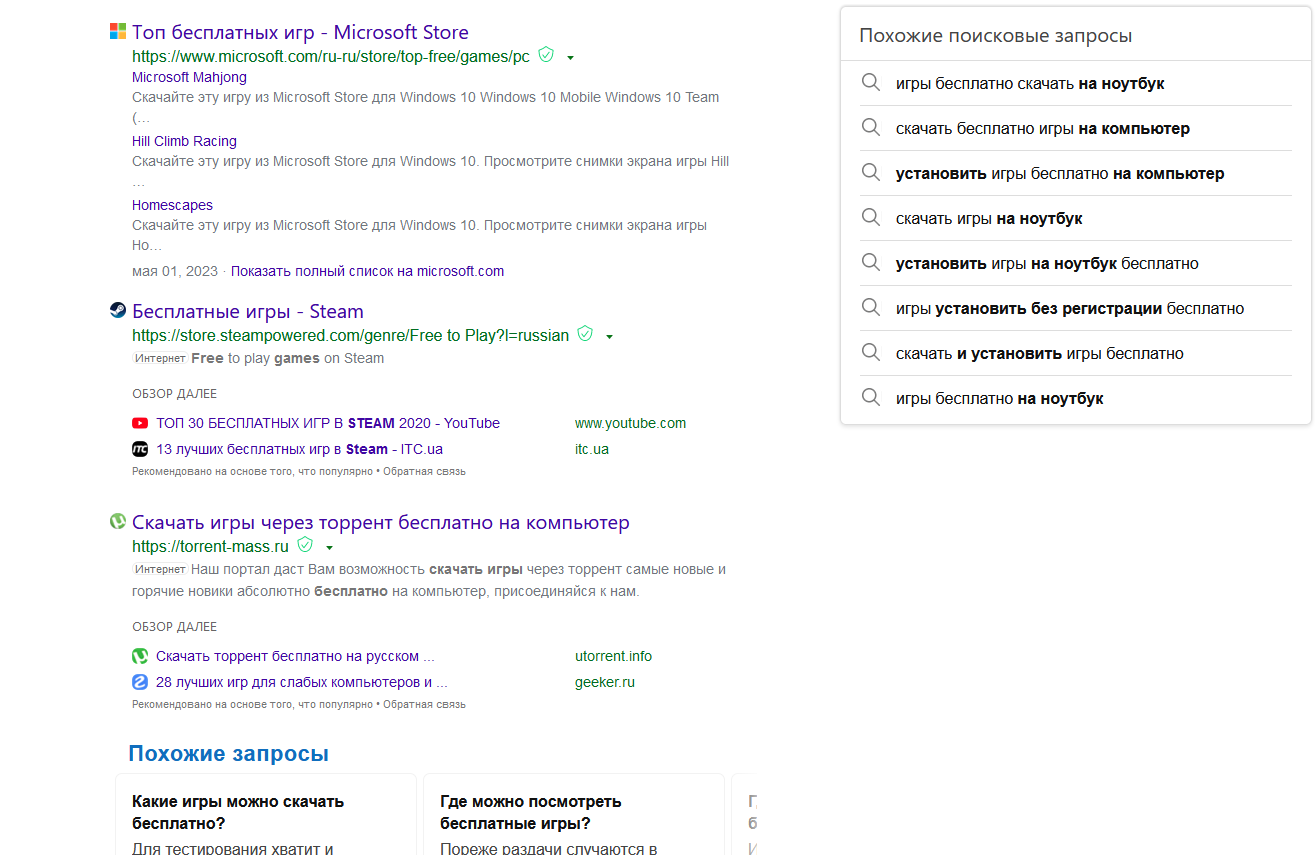Click search icon for 'установить игры бесплатно на компьютер'
Viewport: 1315px width, 855px height.
(871, 173)
